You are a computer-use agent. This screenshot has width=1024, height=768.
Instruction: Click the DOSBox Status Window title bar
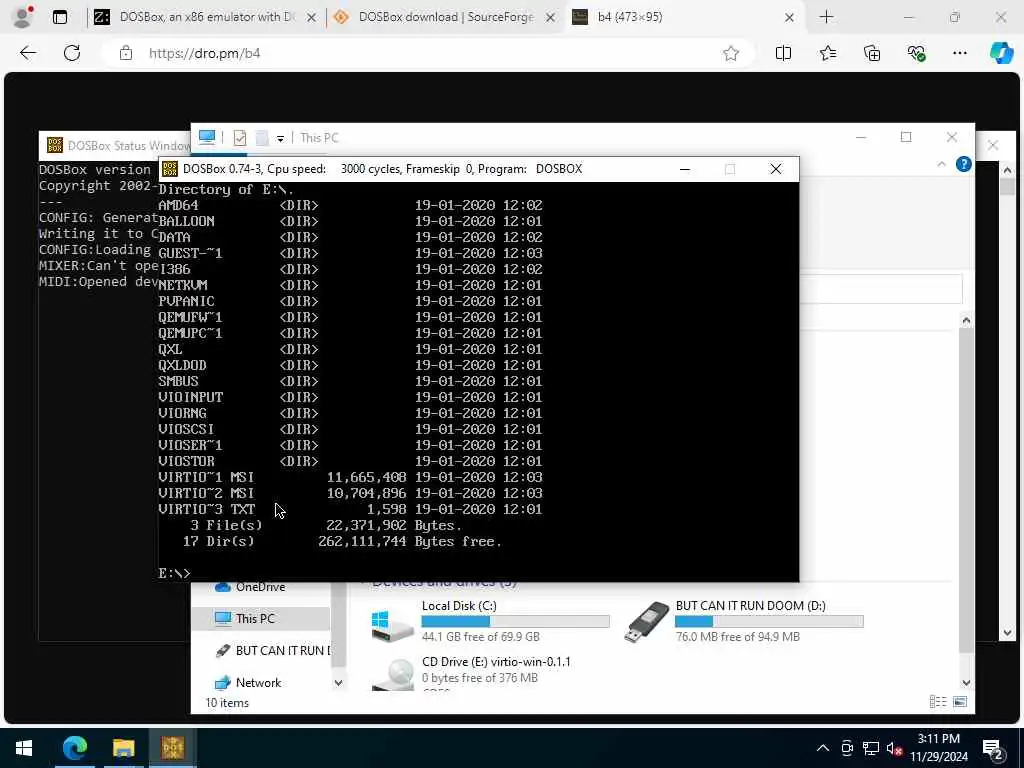114,145
